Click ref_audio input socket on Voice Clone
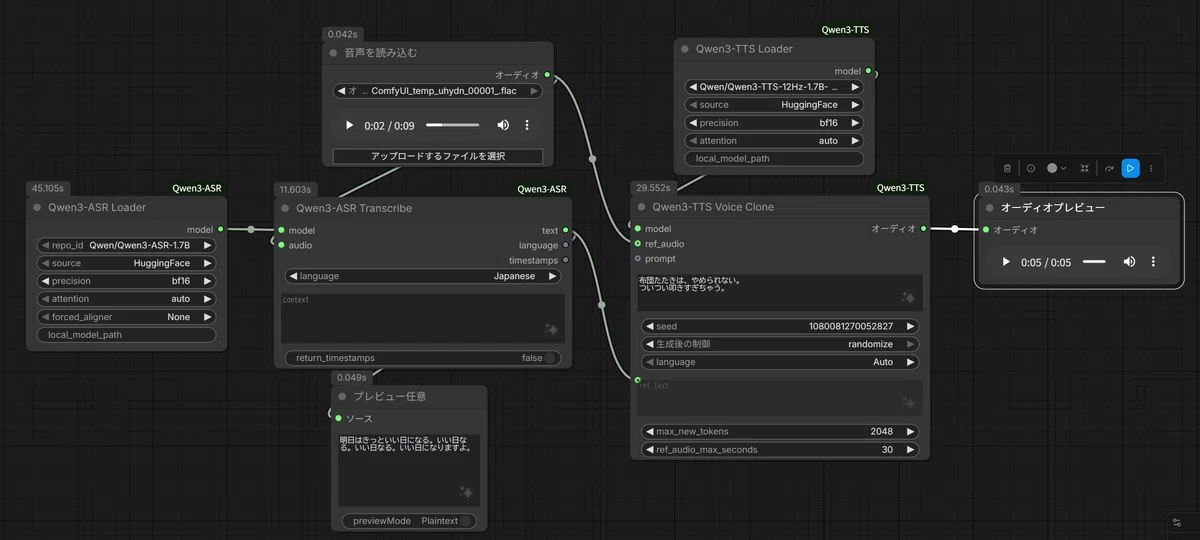This screenshot has height=540, width=1200. coord(638,244)
